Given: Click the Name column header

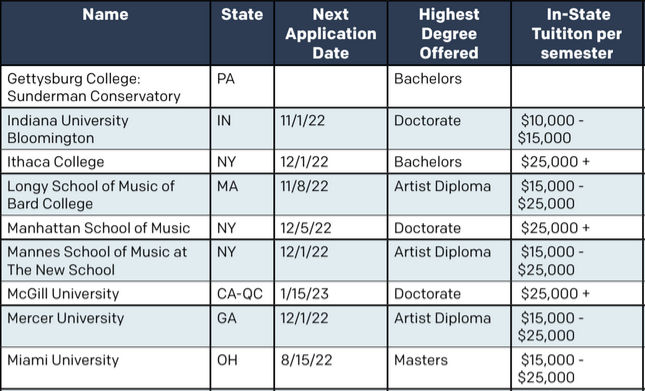Looking at the screenshot, I should (x=105, y=33).
